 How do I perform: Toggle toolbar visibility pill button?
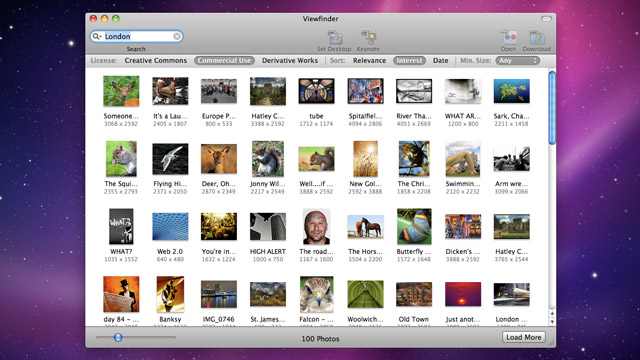pos(546,19)
